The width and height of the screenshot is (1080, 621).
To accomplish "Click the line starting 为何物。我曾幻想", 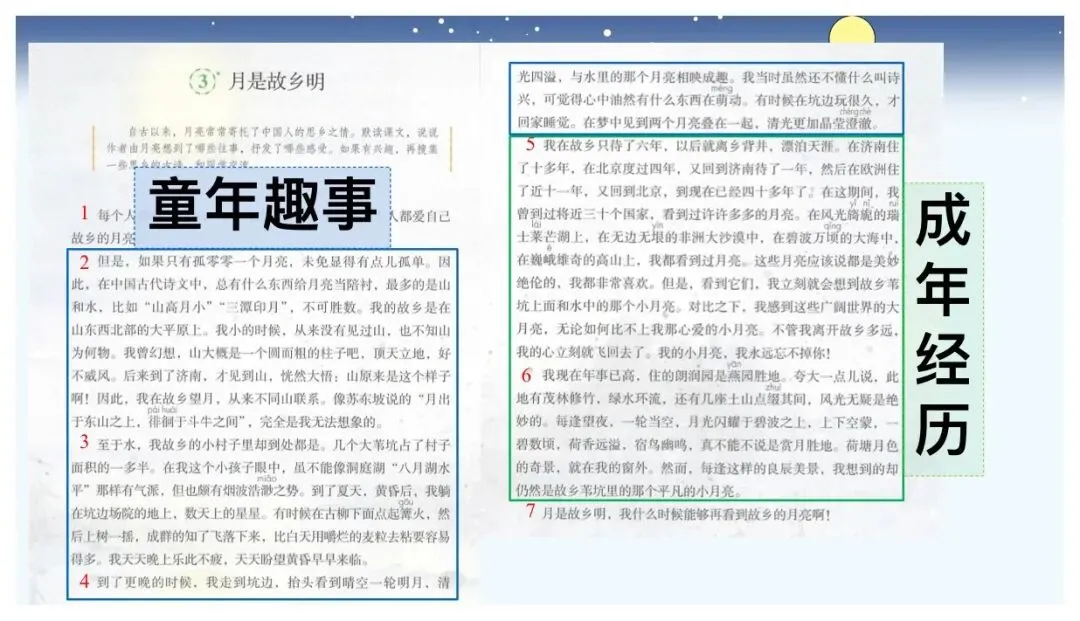I will coord(261,353).
